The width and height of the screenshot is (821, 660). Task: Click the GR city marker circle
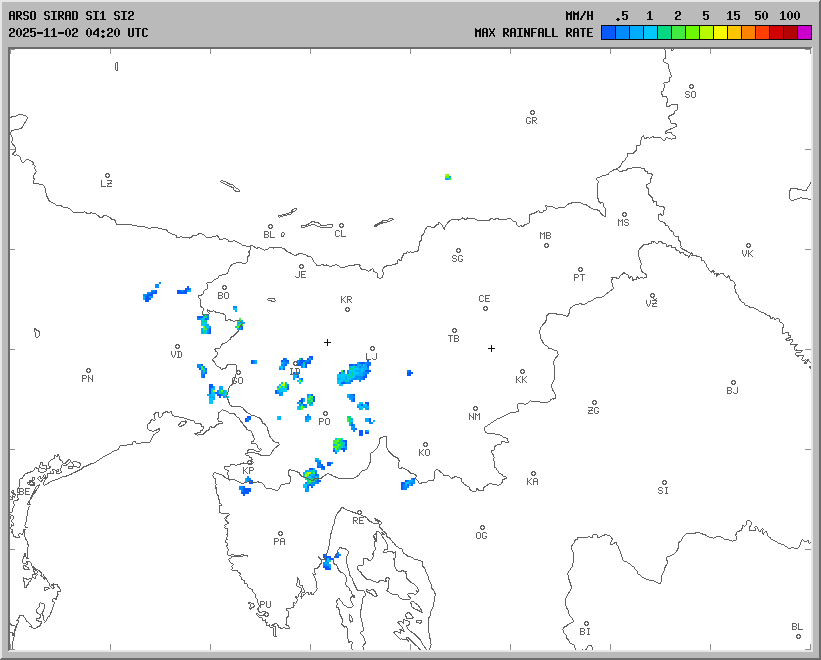pos(532,113)
